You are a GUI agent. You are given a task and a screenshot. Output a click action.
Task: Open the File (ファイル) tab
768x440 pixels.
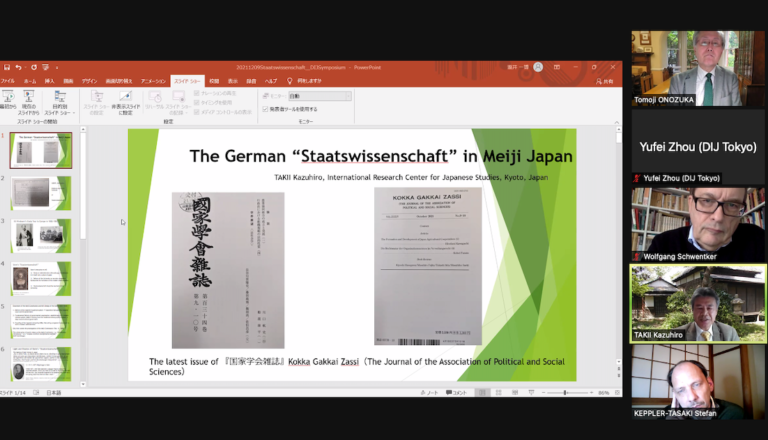coord(7,81)
